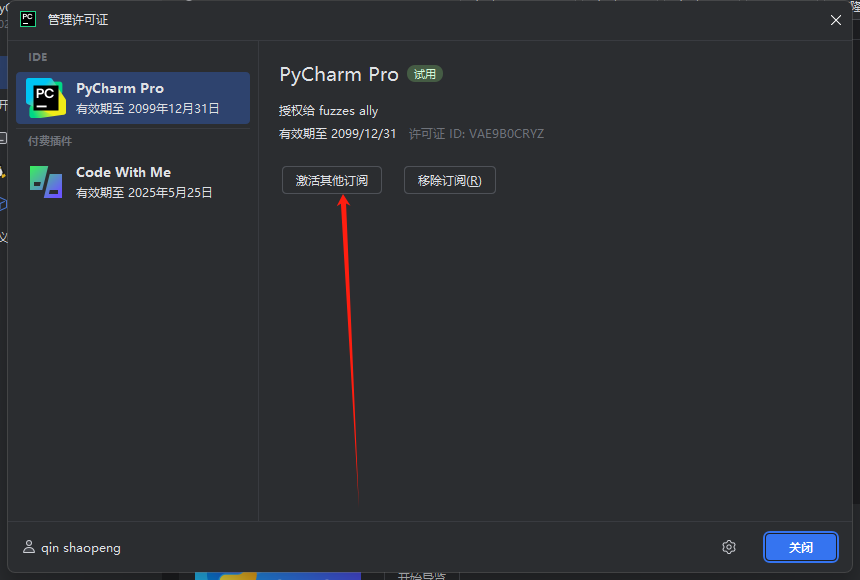Click the 有效期至 2099年12月31日 text
This screenshot has width=860, height=580.
click(148, 109)
